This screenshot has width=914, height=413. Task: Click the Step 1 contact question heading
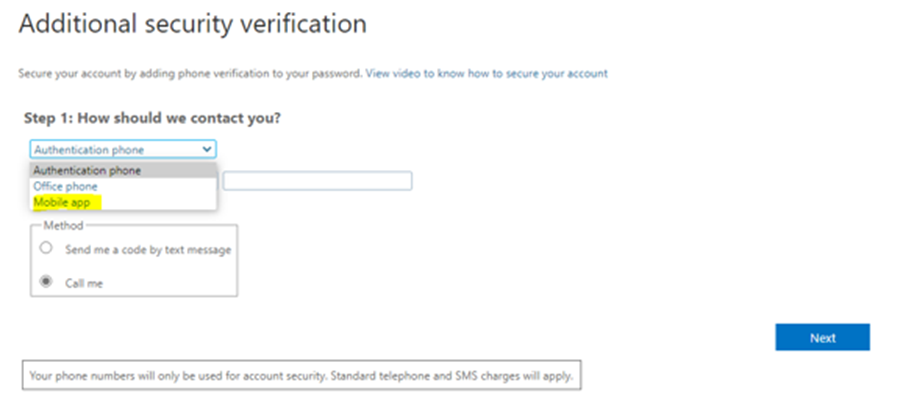(x=152, y=118)
